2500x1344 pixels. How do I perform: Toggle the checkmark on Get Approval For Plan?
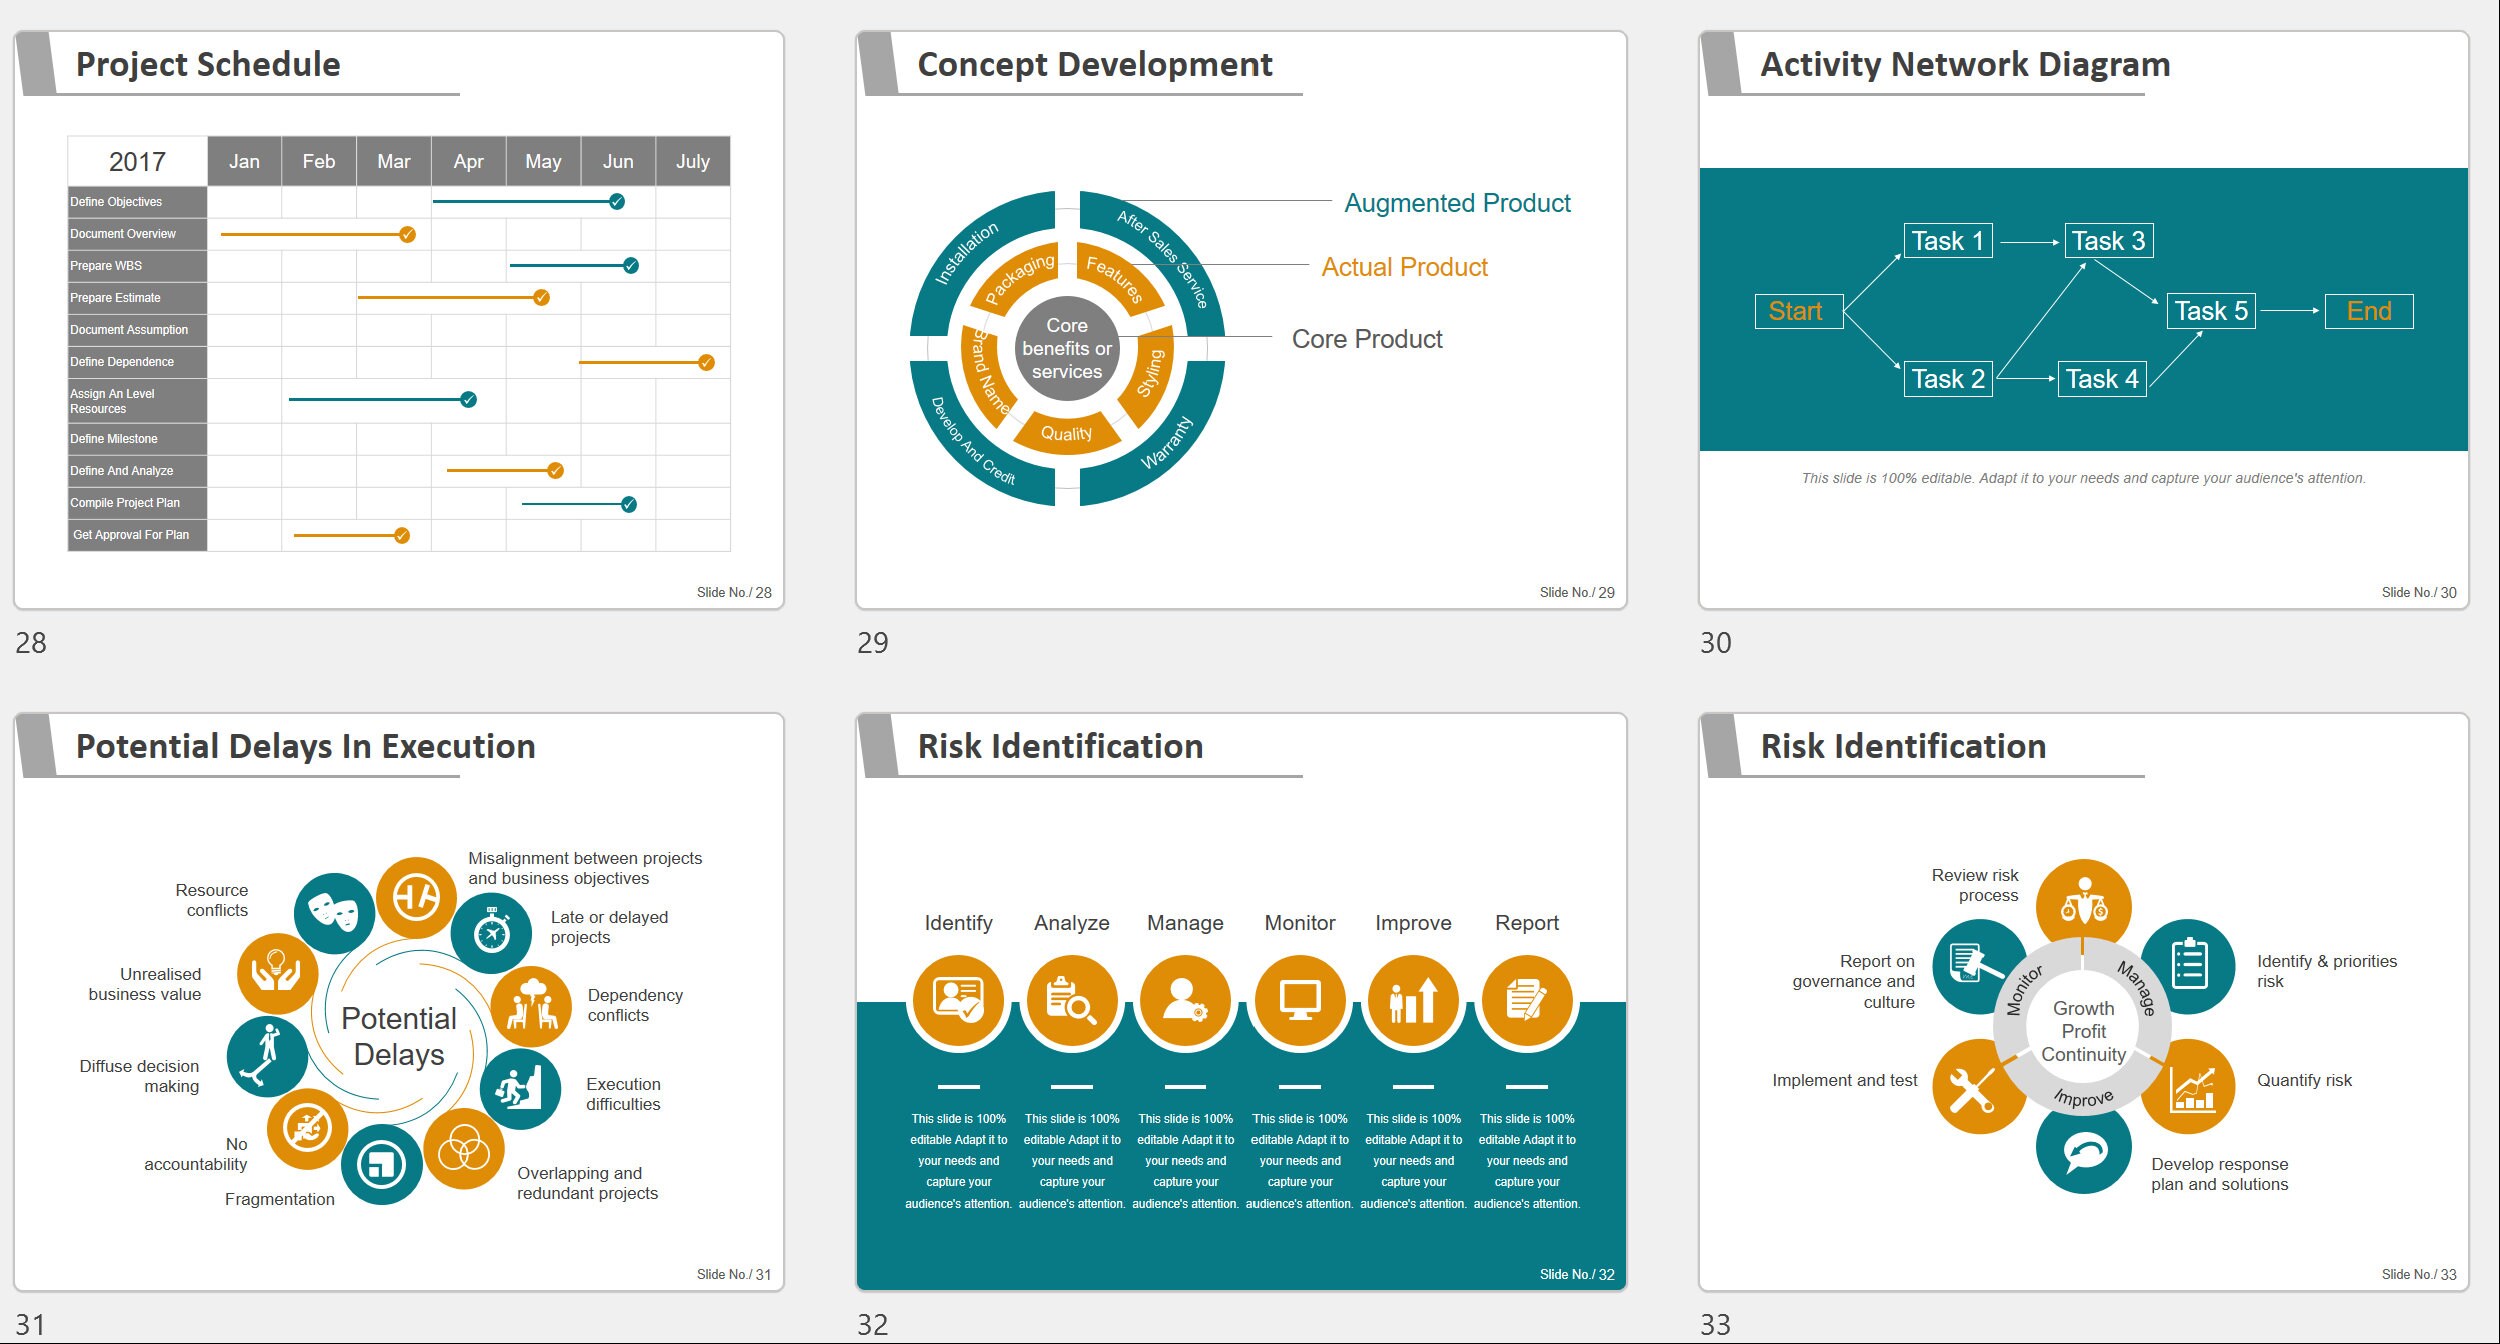click(x=401, y=534)
